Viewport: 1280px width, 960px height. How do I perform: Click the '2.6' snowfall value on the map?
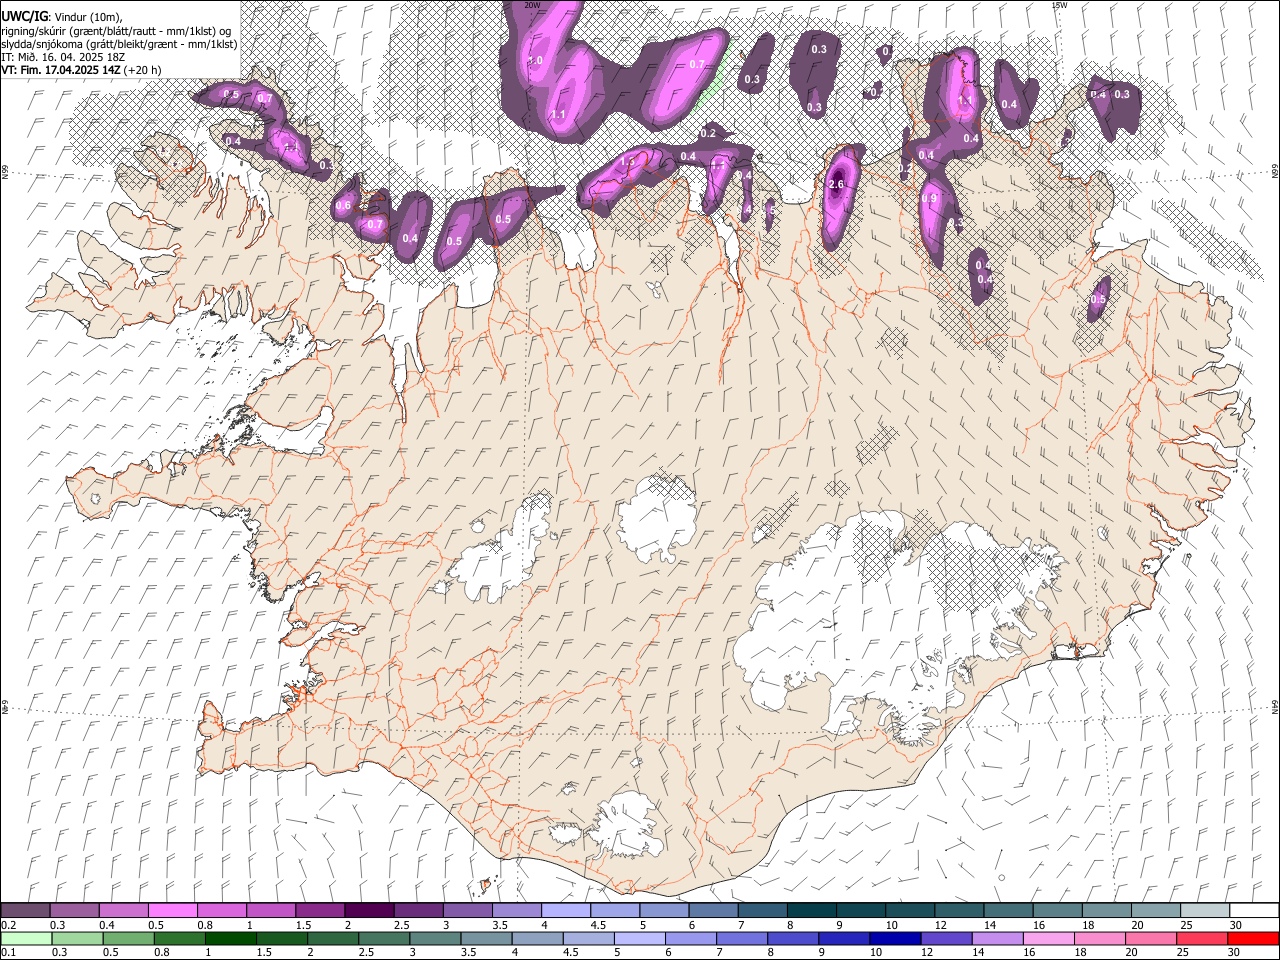click(x=837, y=184)
